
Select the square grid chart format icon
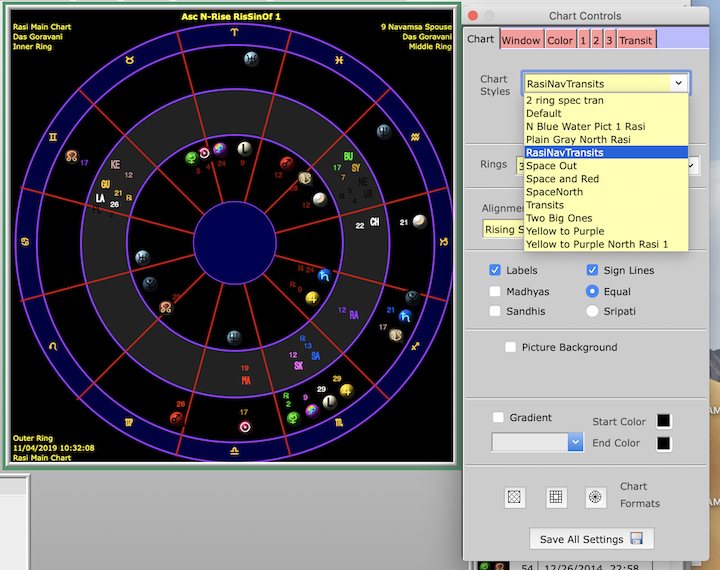[x=555, y=496]
